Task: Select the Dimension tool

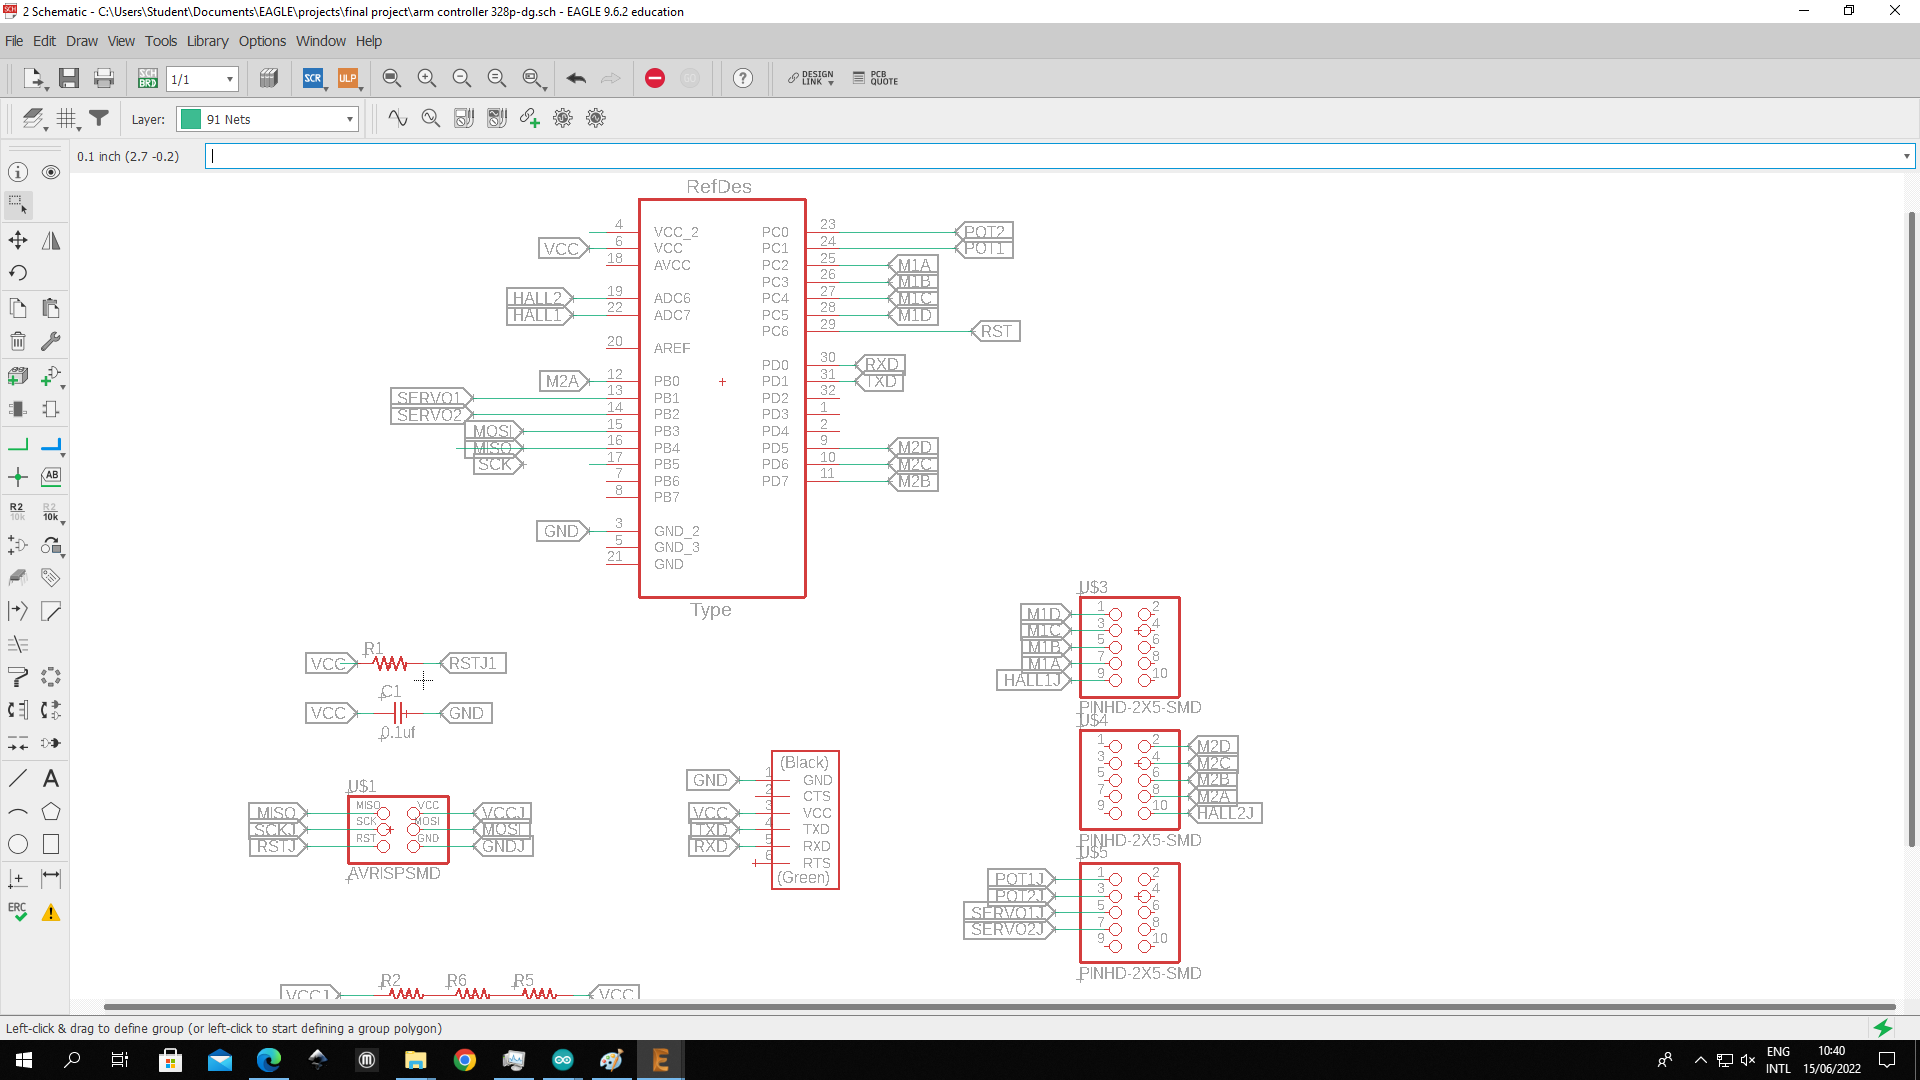Action: [x=51, y=878]
